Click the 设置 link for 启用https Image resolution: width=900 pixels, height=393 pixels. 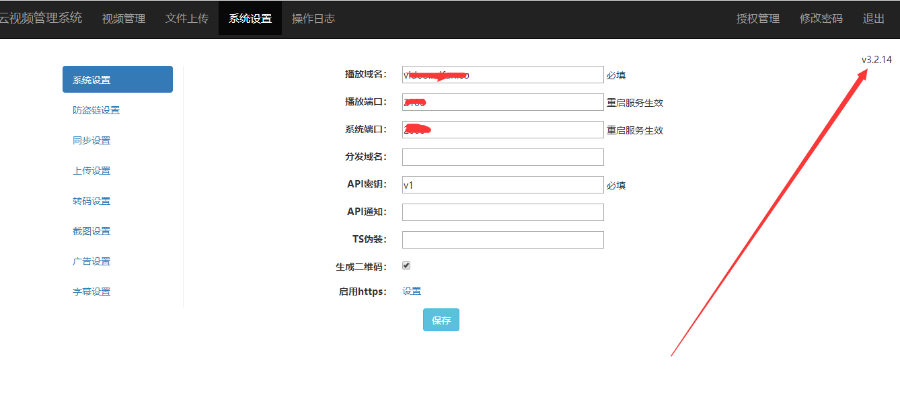coord(412,291)
